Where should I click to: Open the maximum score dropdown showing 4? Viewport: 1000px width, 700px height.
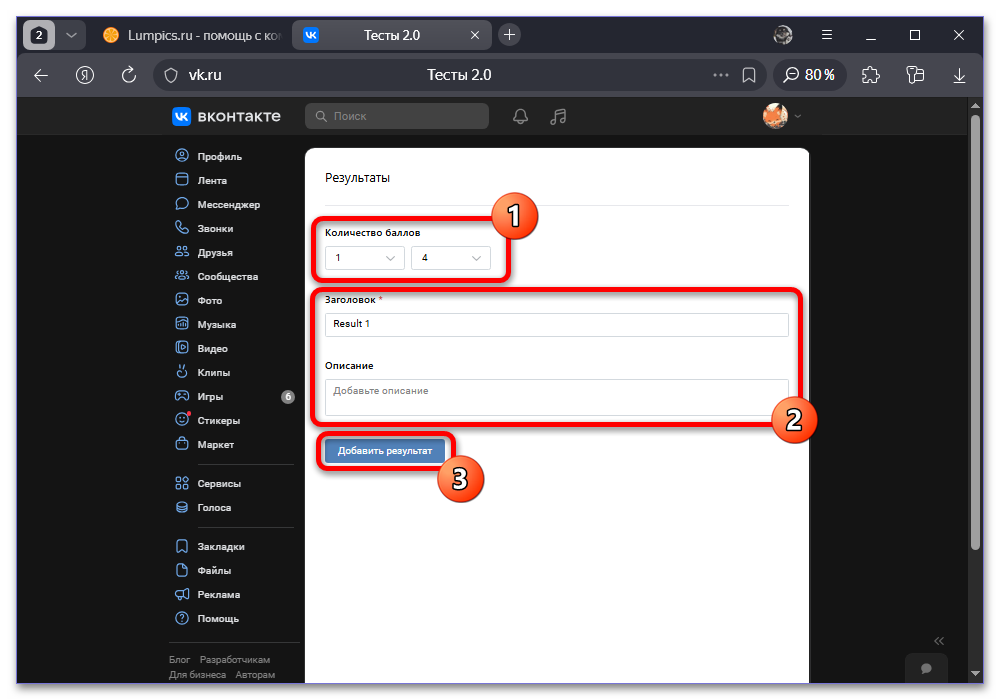coord(451,258)
